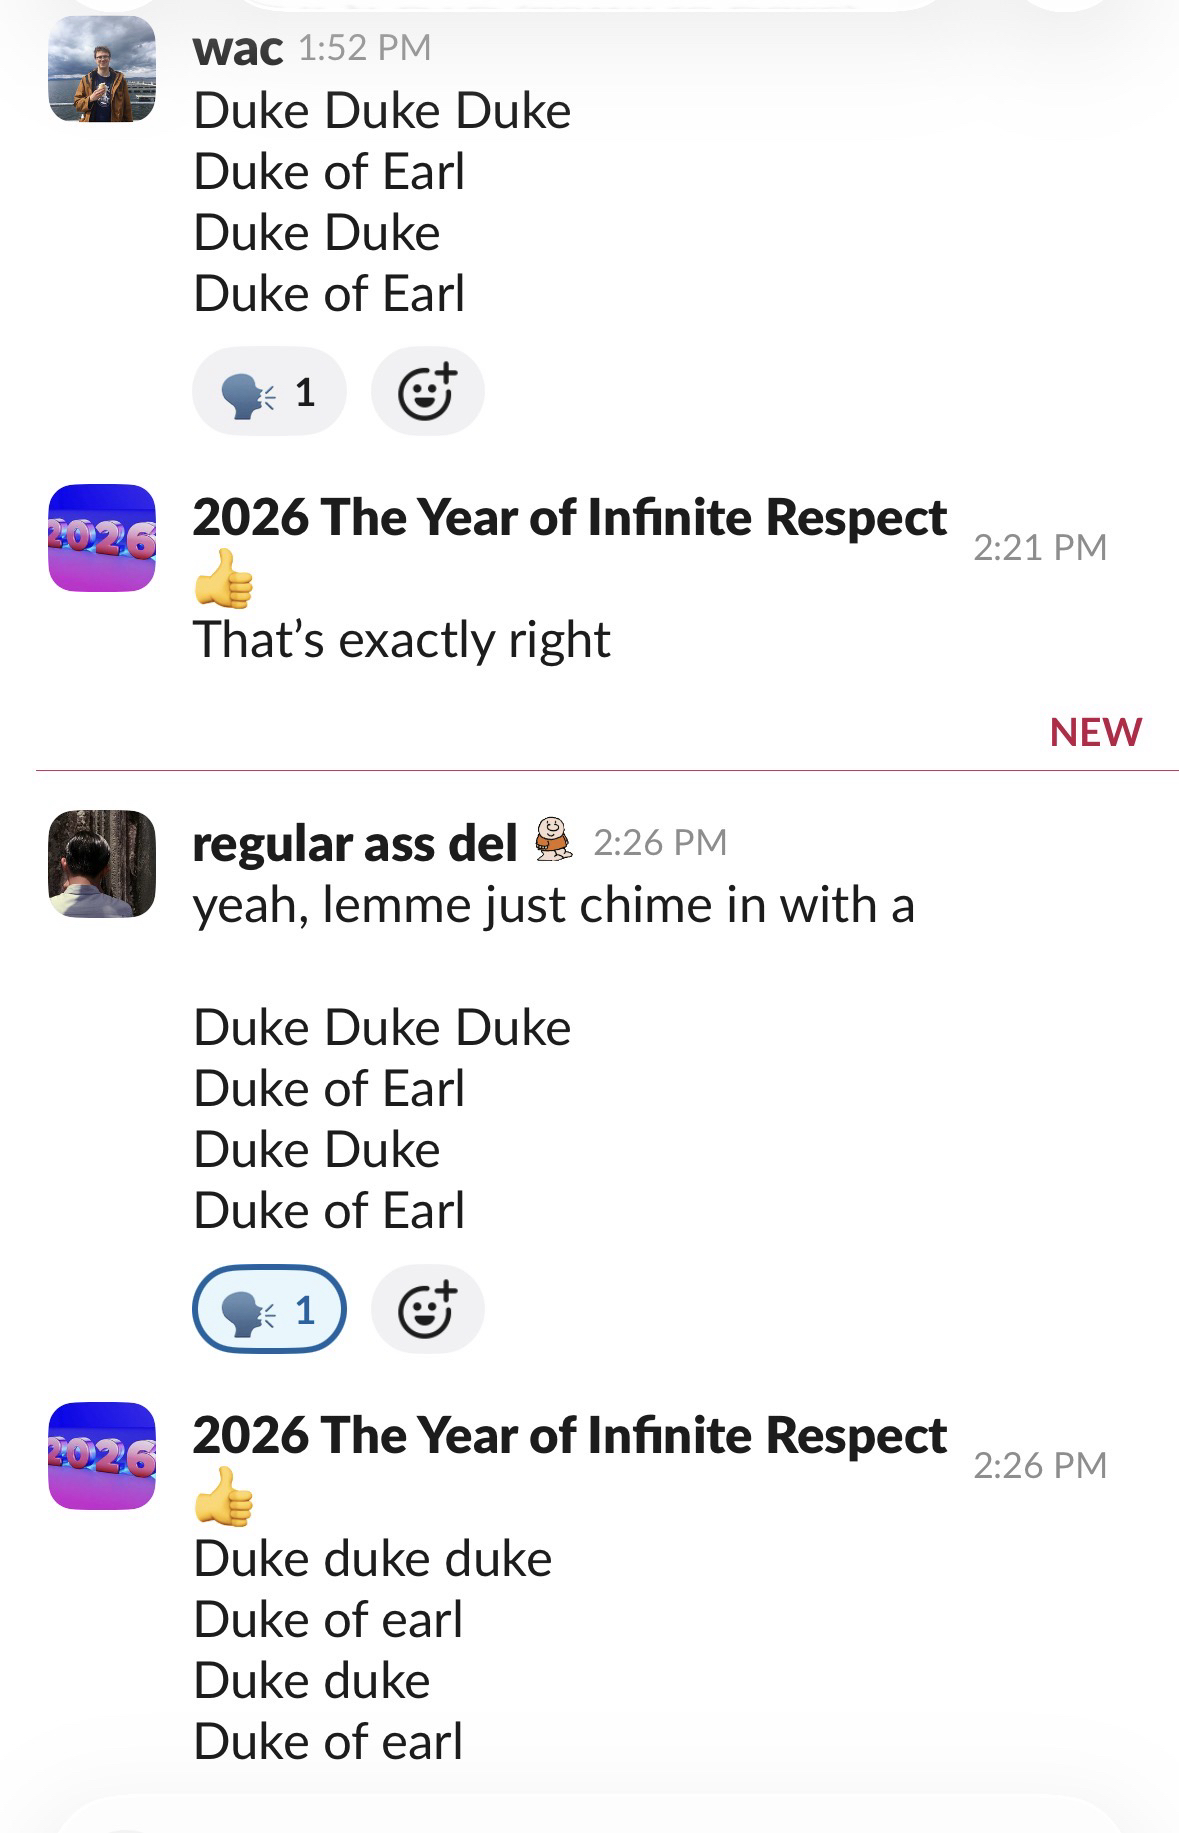This screenshot has height=1833, width=1179.
Task: Tap thumbs up emoji in 2:26 PM message
Action: [x=224, y=1496]
